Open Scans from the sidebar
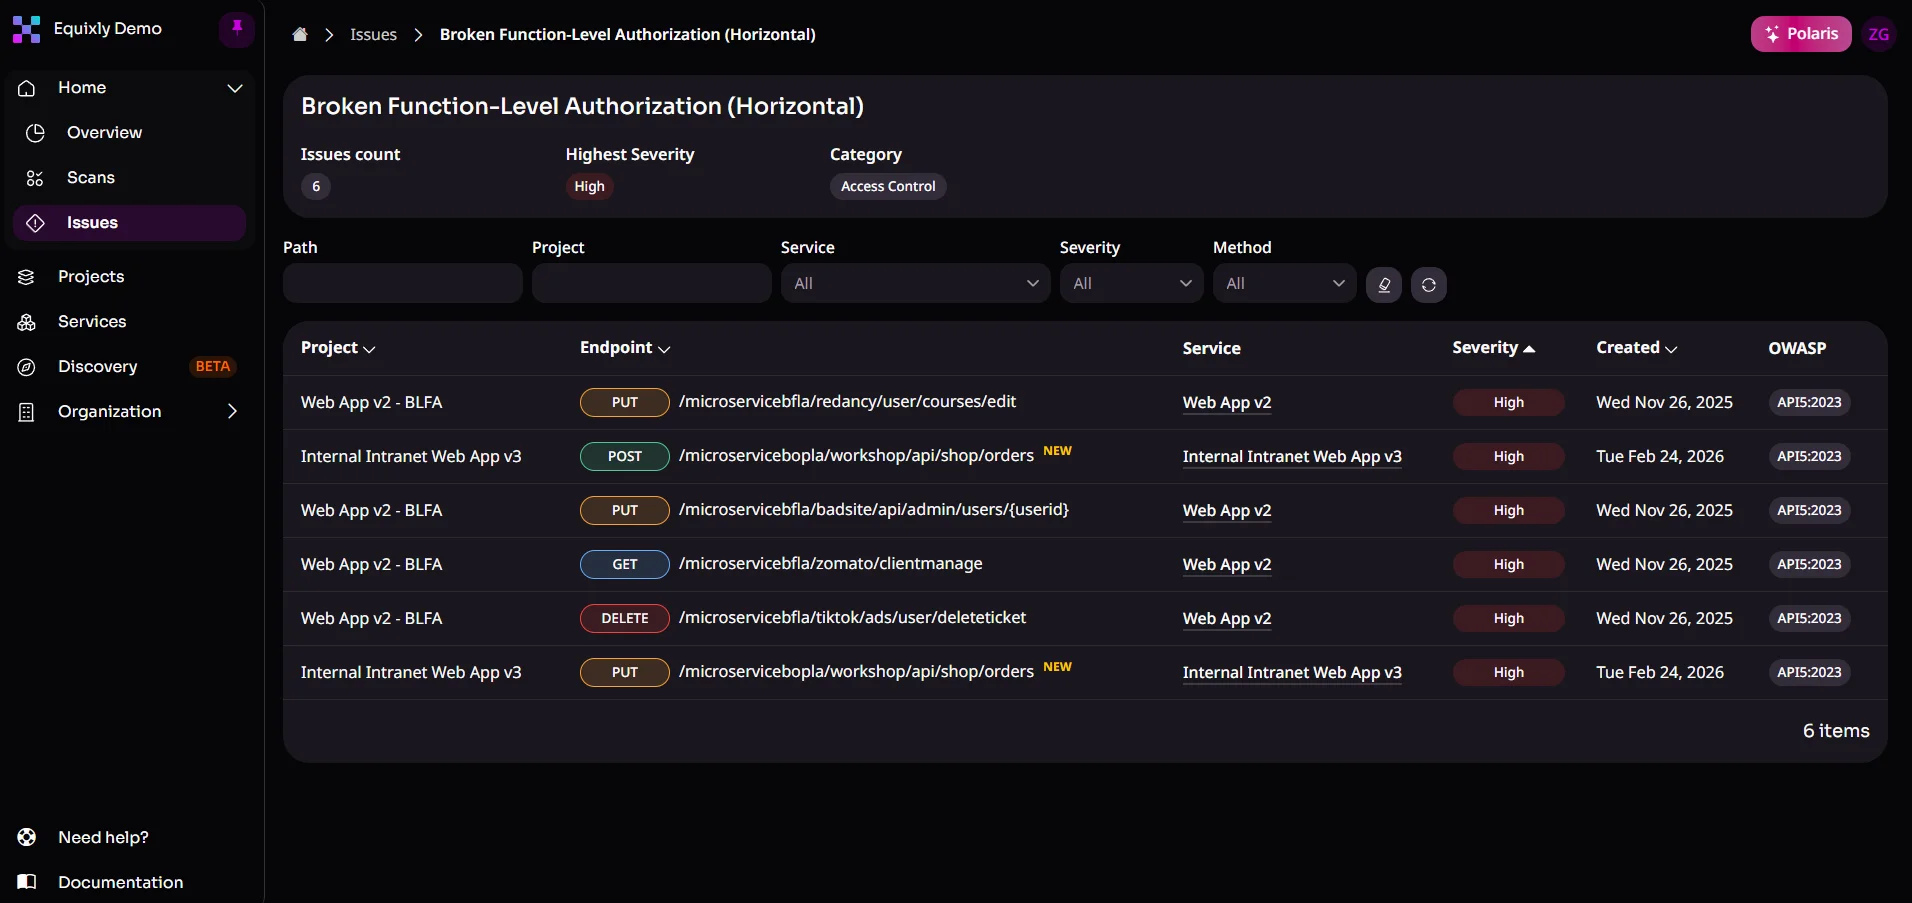 tap(90, 177)
